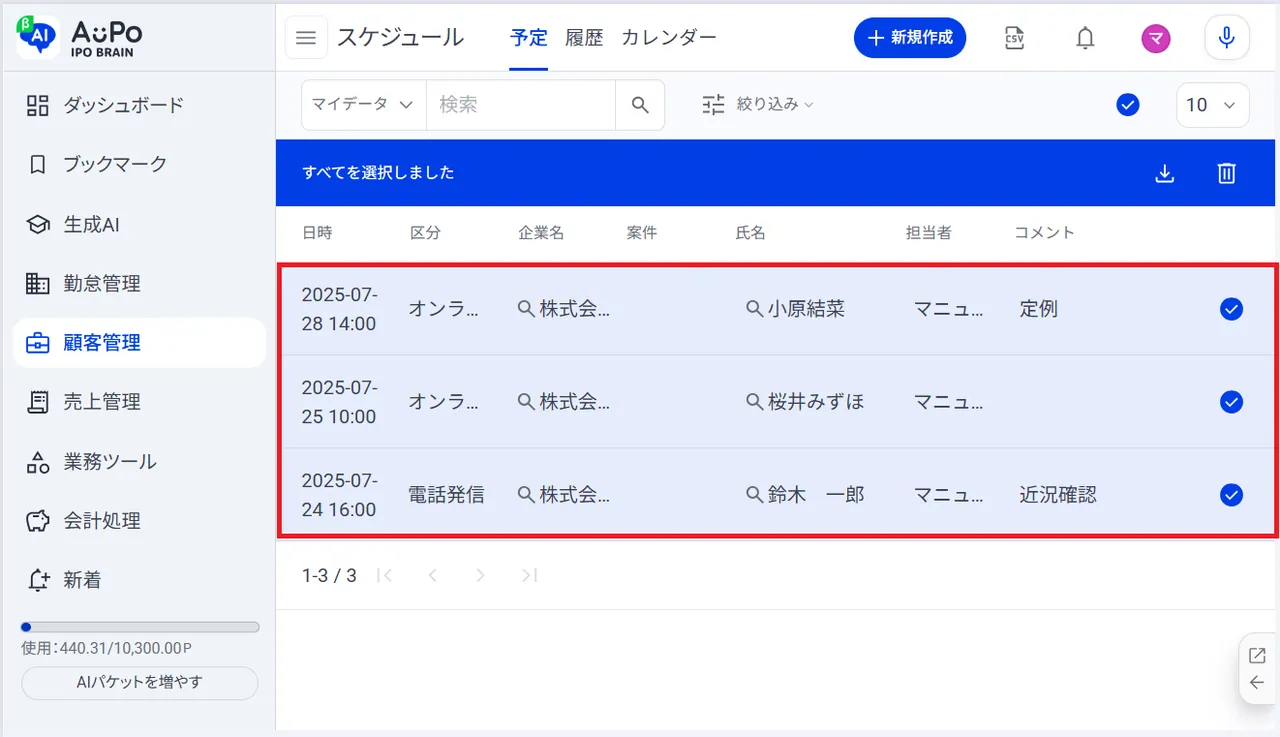Delete selected rows with trash icon
This screenshot has width=1280, height=737.
1227,173
